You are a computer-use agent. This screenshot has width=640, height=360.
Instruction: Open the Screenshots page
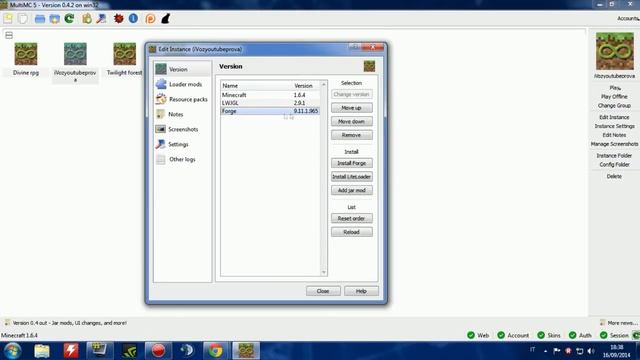[182, 129]
